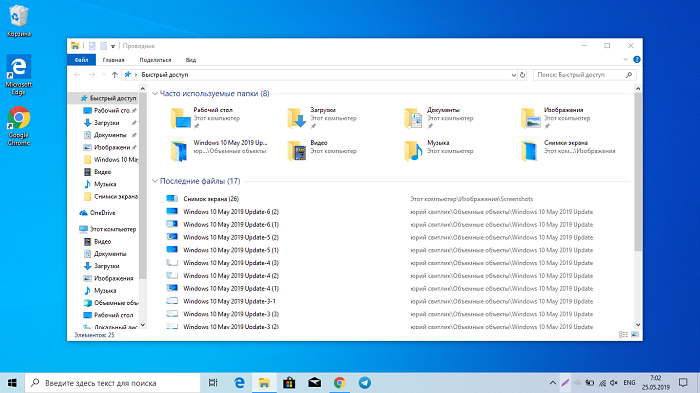700x393 pixels.
Task: Switch to large icons view layout button
Action: (635, 334)
